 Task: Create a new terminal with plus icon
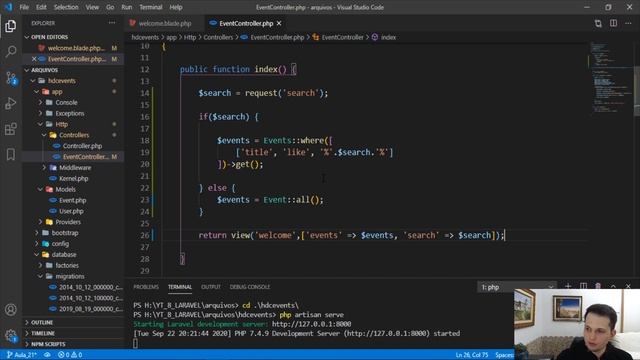(x=568, y=286)
